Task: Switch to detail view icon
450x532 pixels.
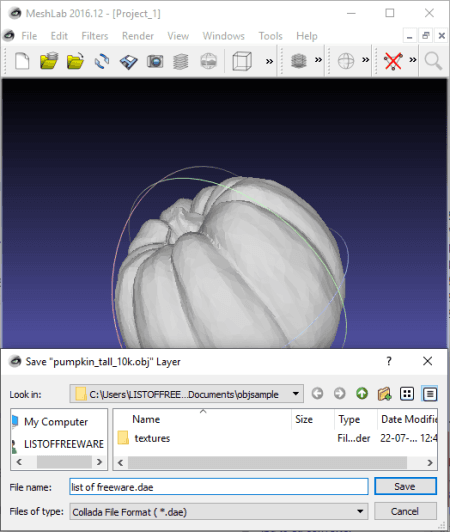Action: click(x=429, y=394)
